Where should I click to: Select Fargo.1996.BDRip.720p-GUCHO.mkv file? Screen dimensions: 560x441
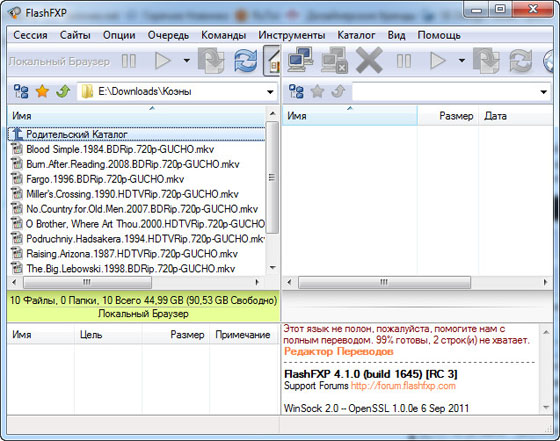click(136, 179)
